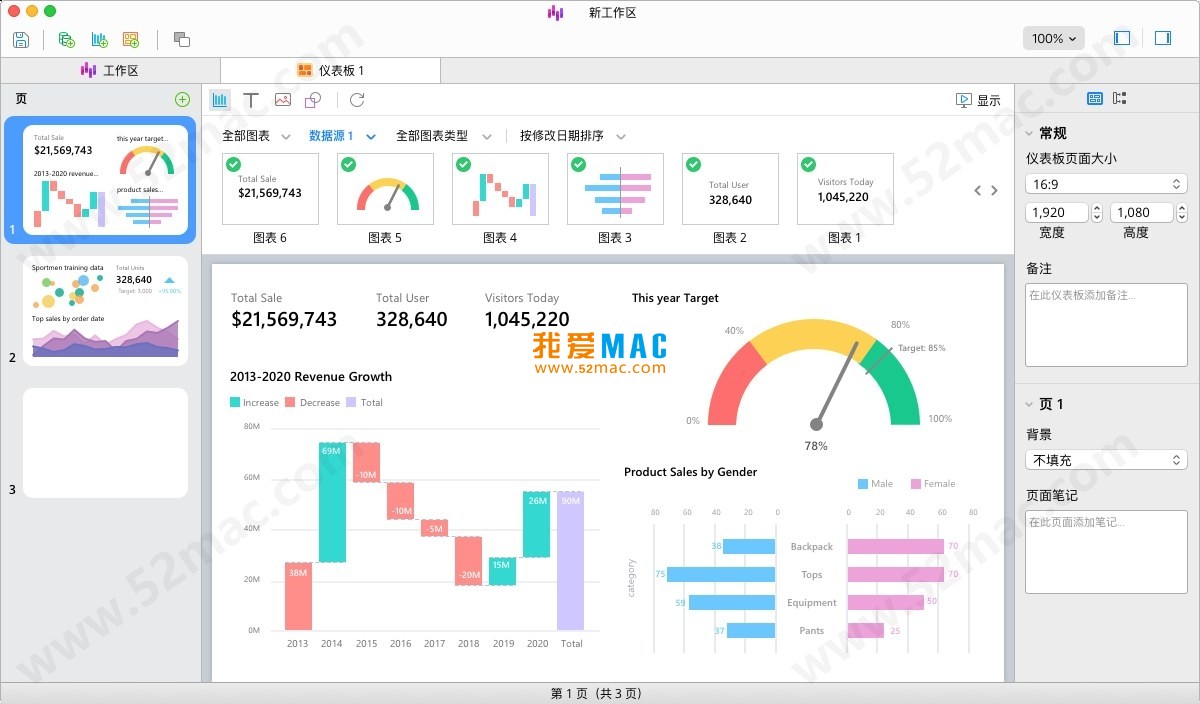Toggle the green check on 图表 3
Screen dimensions: 1200x704
click(579, 164)
